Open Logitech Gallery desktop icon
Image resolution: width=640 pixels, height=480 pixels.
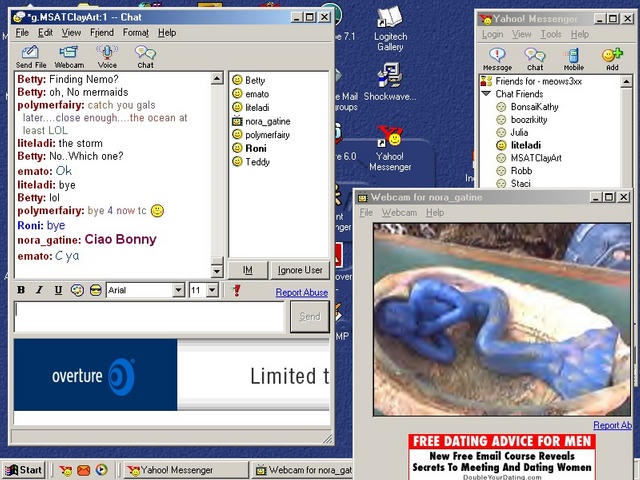[391, 29]
